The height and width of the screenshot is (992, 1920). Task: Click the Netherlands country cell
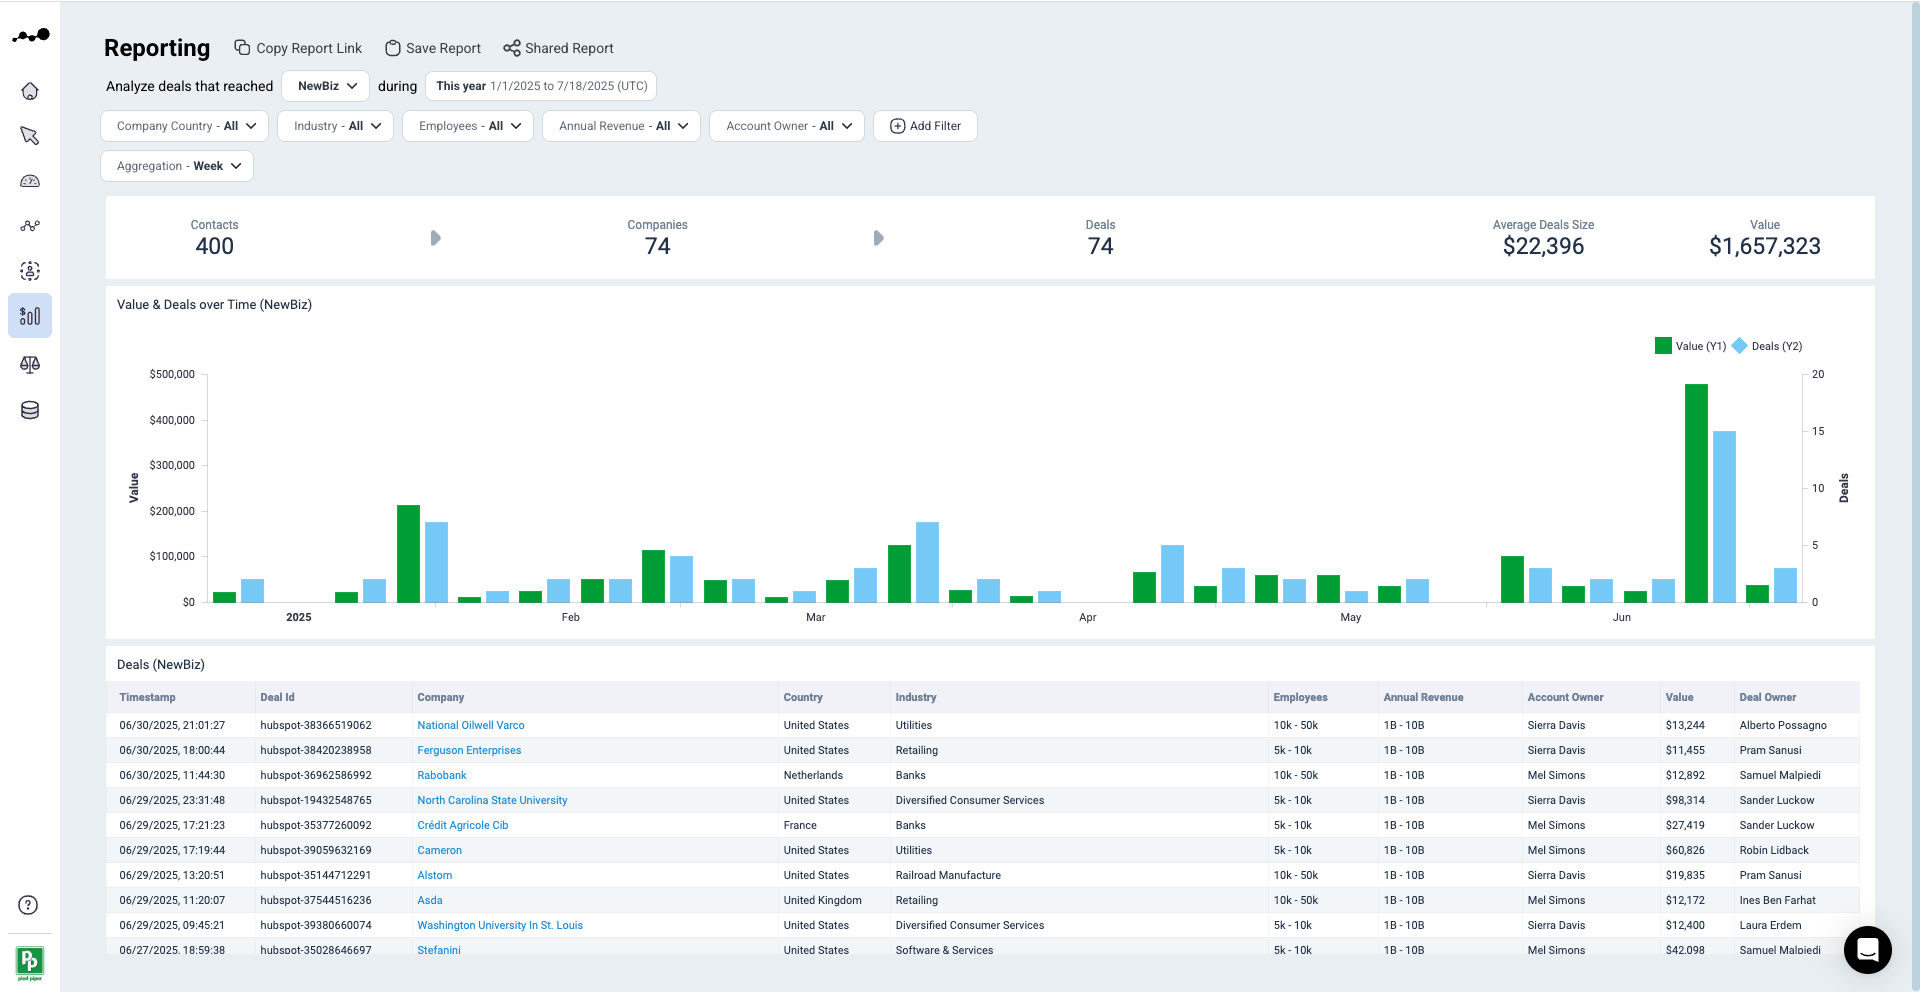(x=813, y=775)
